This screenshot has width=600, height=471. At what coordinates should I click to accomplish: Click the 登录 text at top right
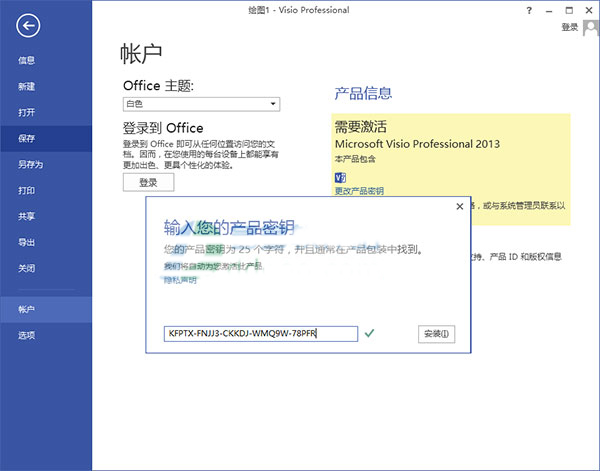pos(570,27)
